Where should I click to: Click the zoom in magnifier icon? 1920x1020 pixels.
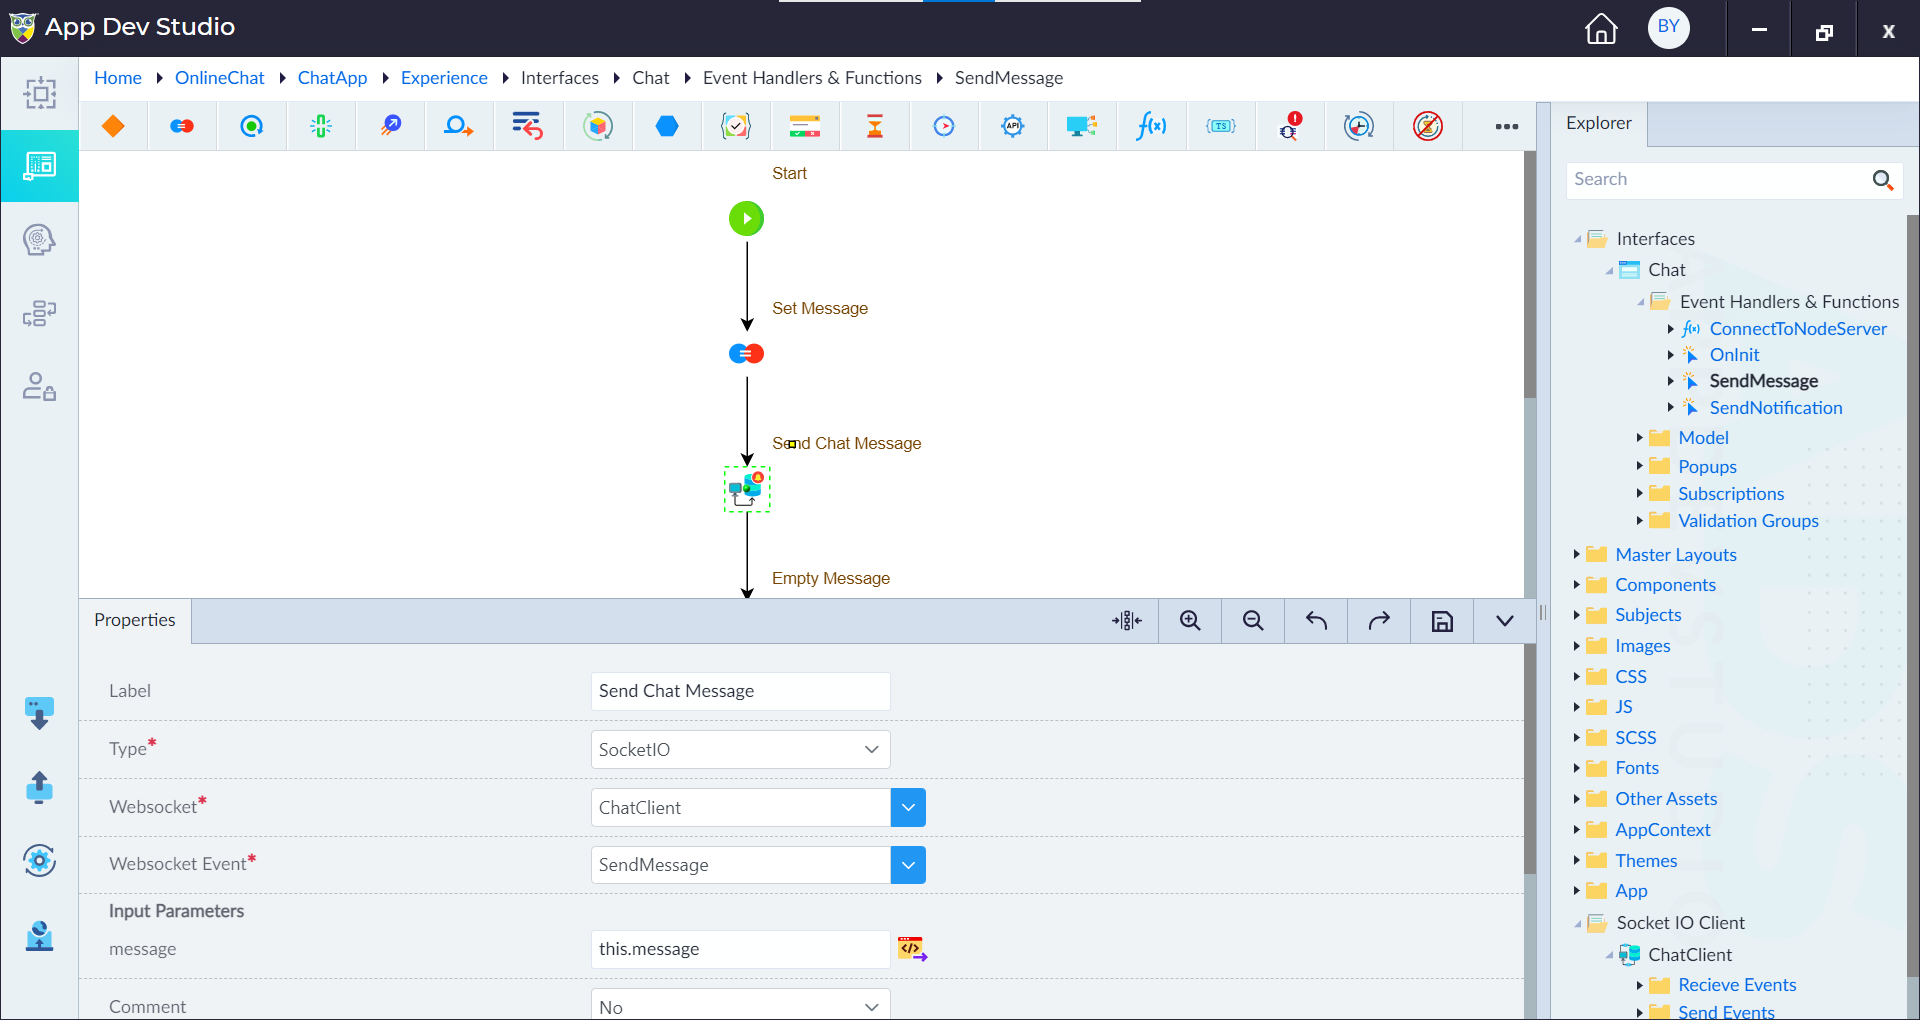[x=1190, y=621]
